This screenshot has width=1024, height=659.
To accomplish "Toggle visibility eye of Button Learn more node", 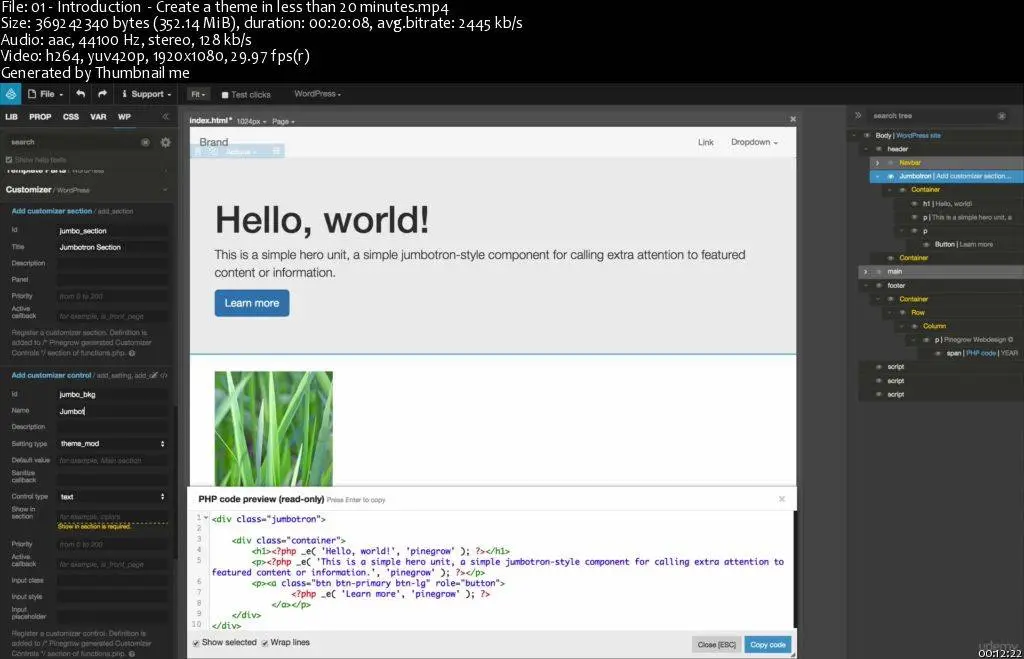I will [925, 244].
